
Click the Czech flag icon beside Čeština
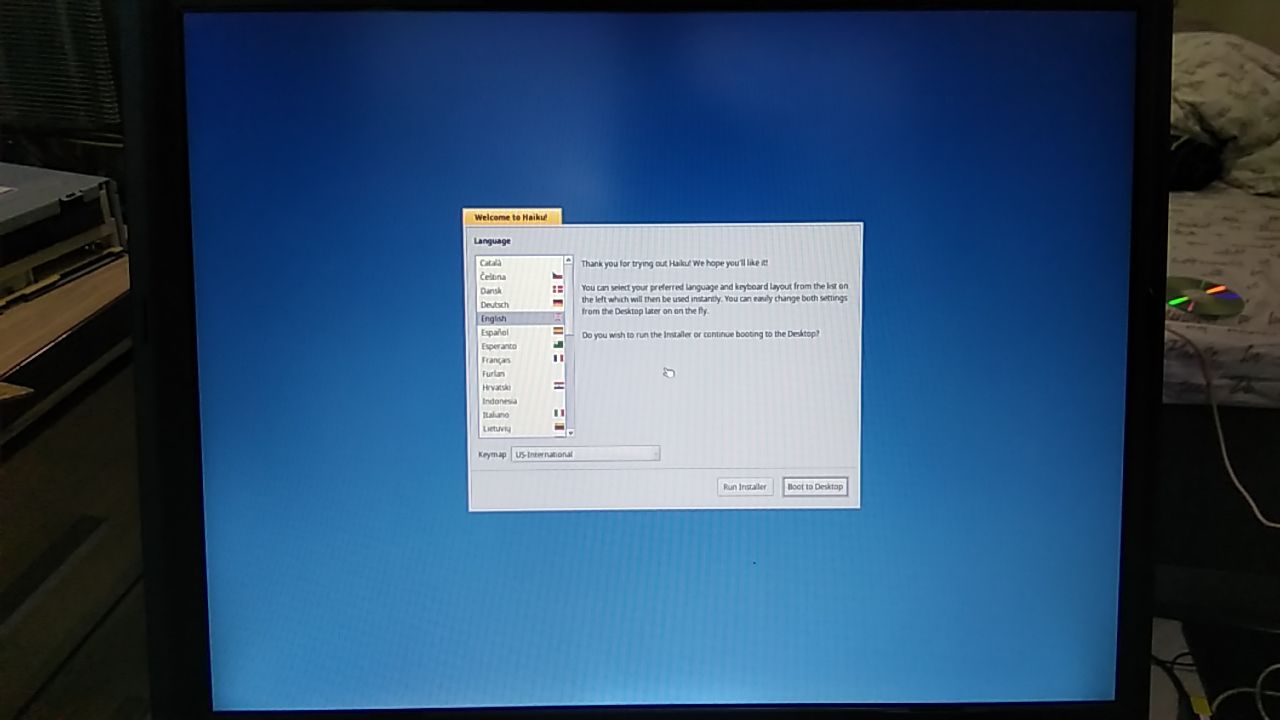[x=558, y=276]
